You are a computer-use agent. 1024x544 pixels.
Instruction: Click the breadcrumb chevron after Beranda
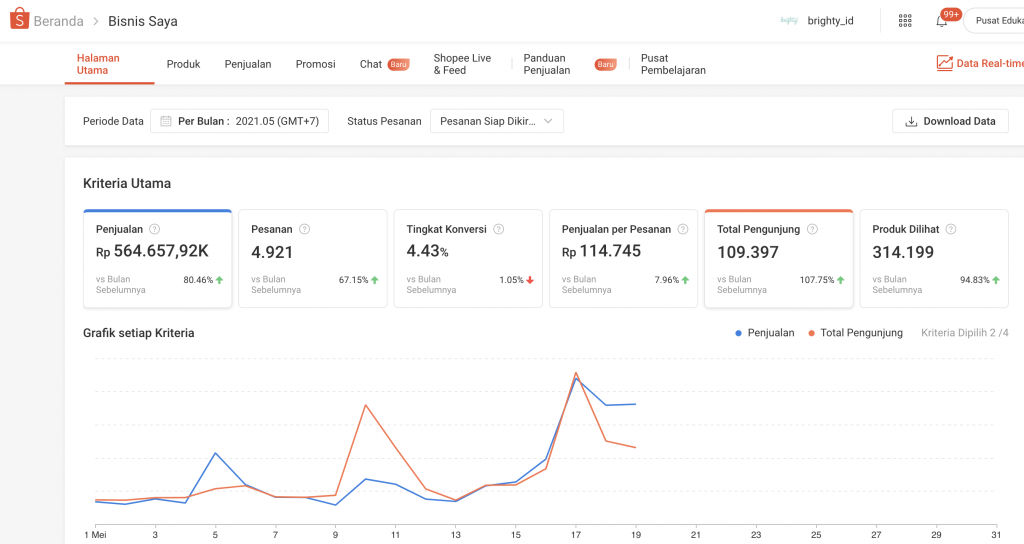[x=95, y=22]
